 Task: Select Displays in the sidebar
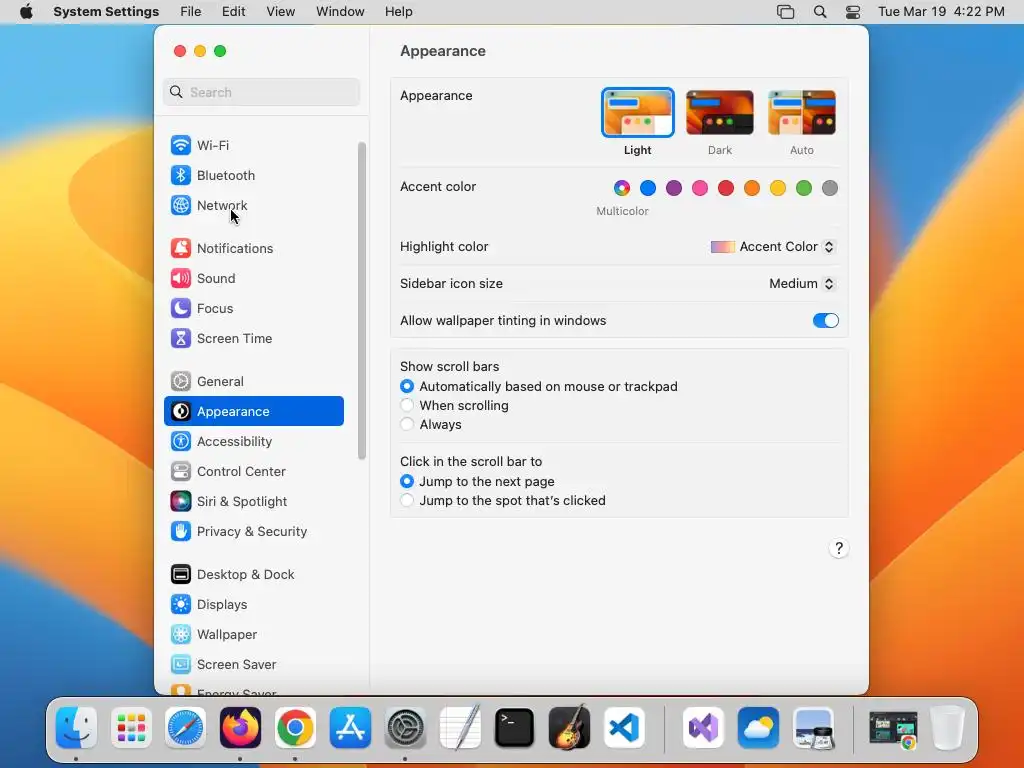(253, 605)
